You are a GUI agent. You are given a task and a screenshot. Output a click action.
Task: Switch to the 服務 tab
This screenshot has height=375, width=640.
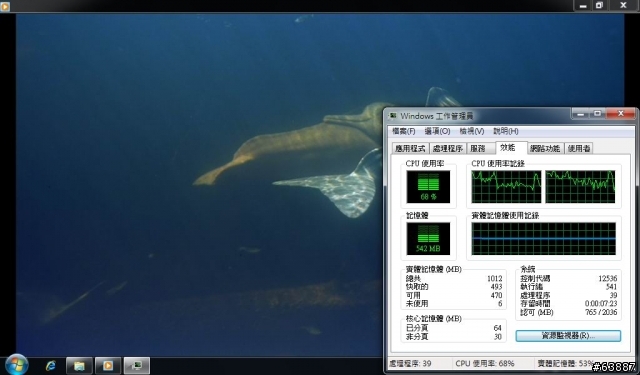478,149
